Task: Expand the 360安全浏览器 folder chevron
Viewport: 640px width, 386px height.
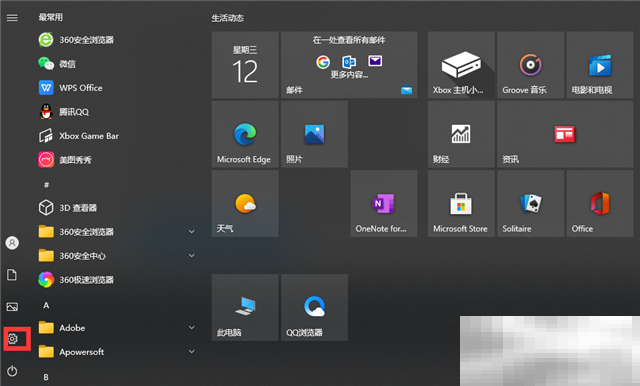Action: pos(191,231)
